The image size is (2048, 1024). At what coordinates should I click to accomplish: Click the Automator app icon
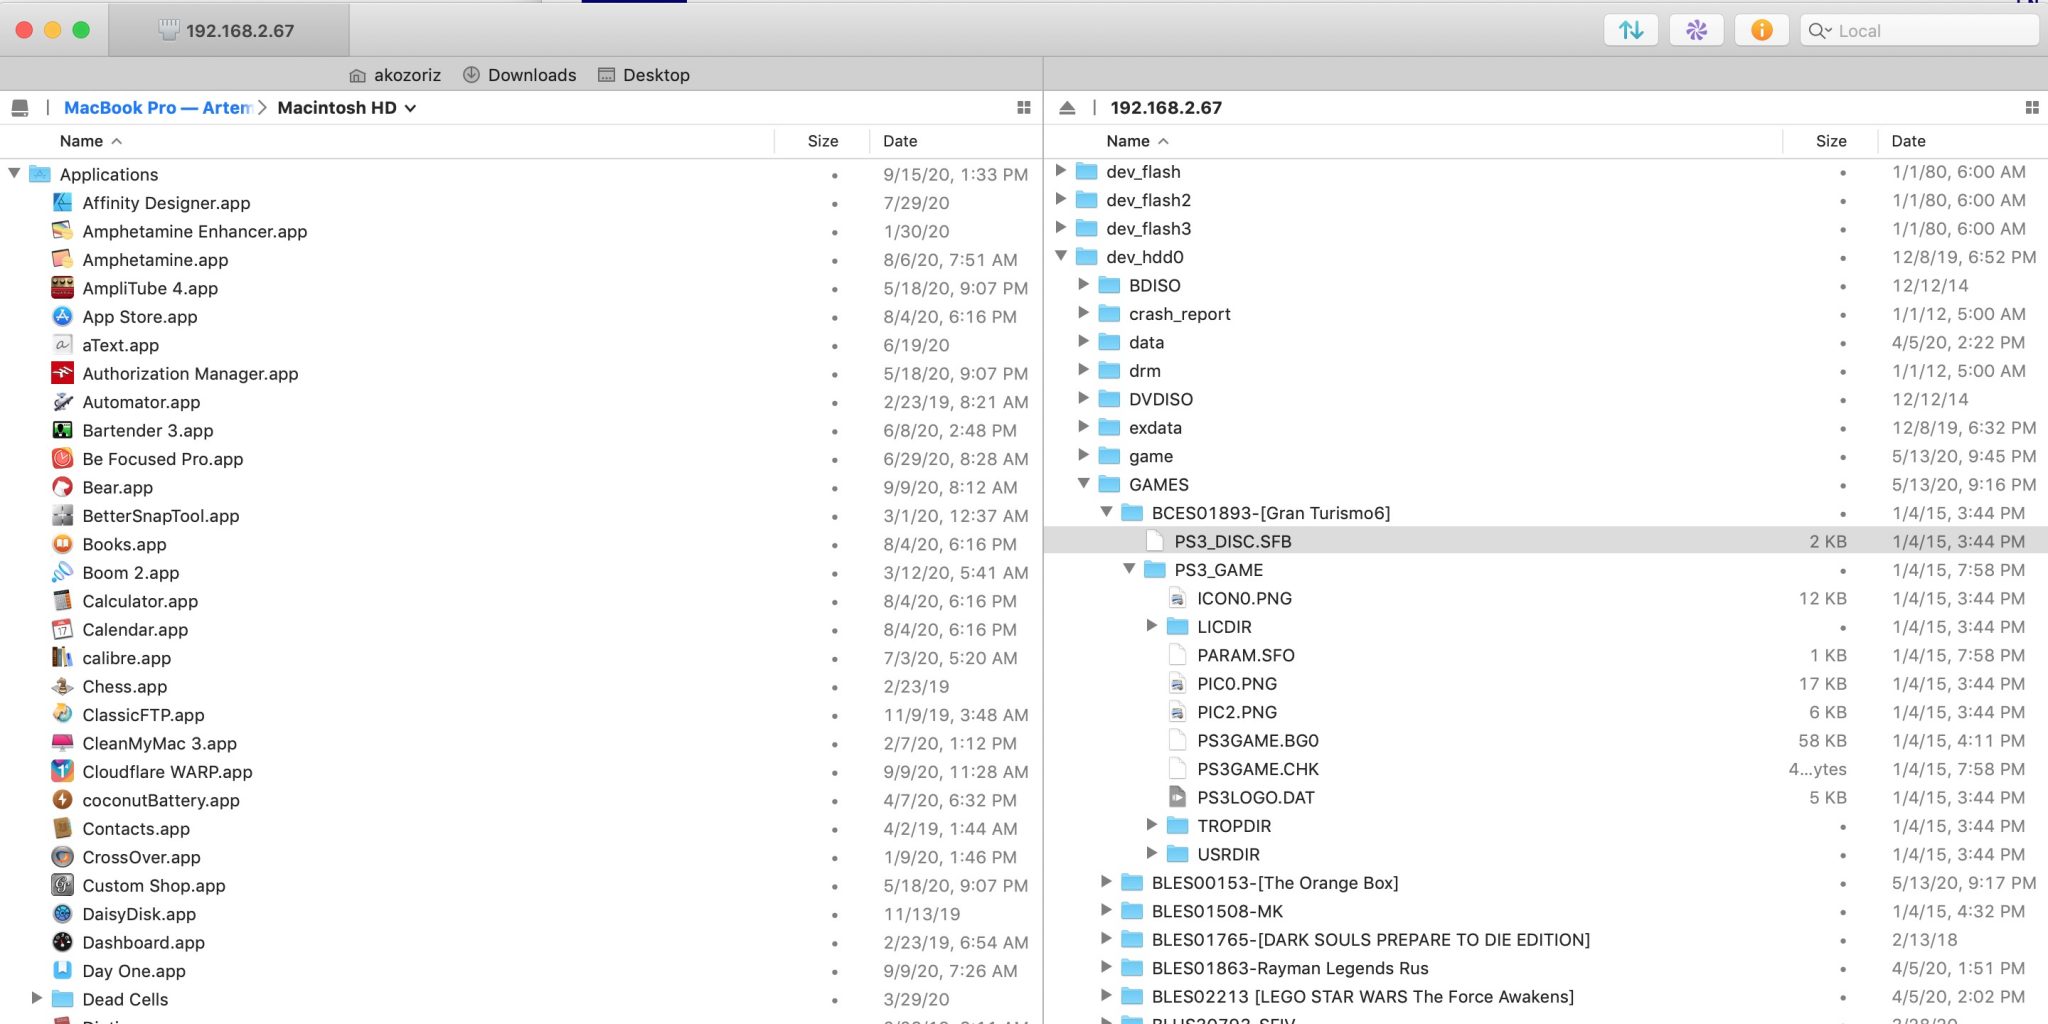click(62, 401)
